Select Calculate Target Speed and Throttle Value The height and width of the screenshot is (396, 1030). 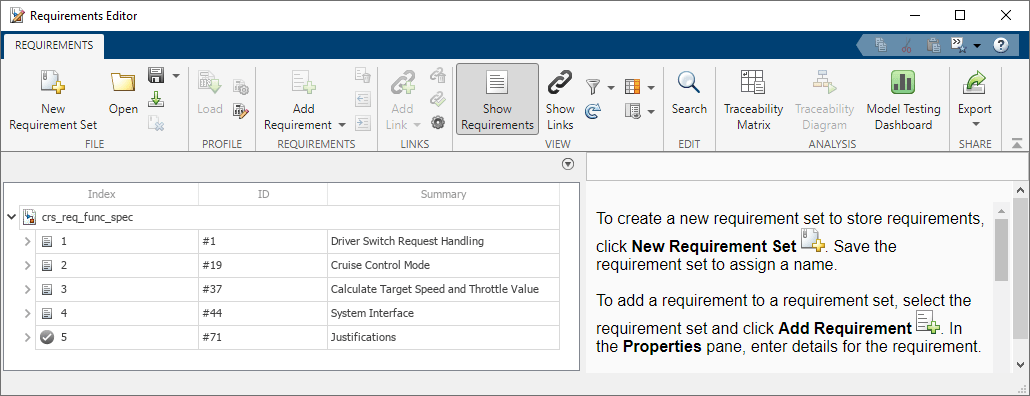[443, 290]
